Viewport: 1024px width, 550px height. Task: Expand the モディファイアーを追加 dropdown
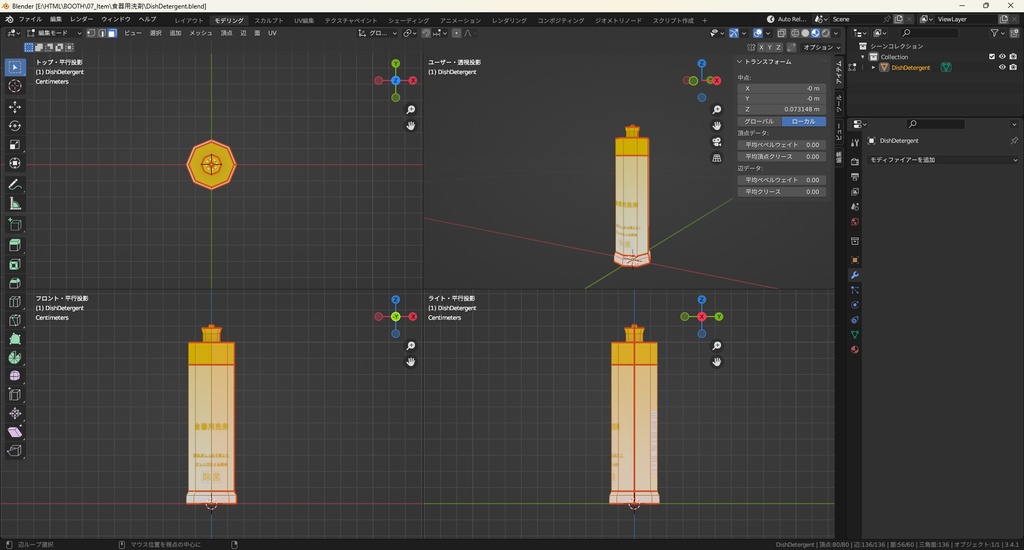(x=942, y=160)
